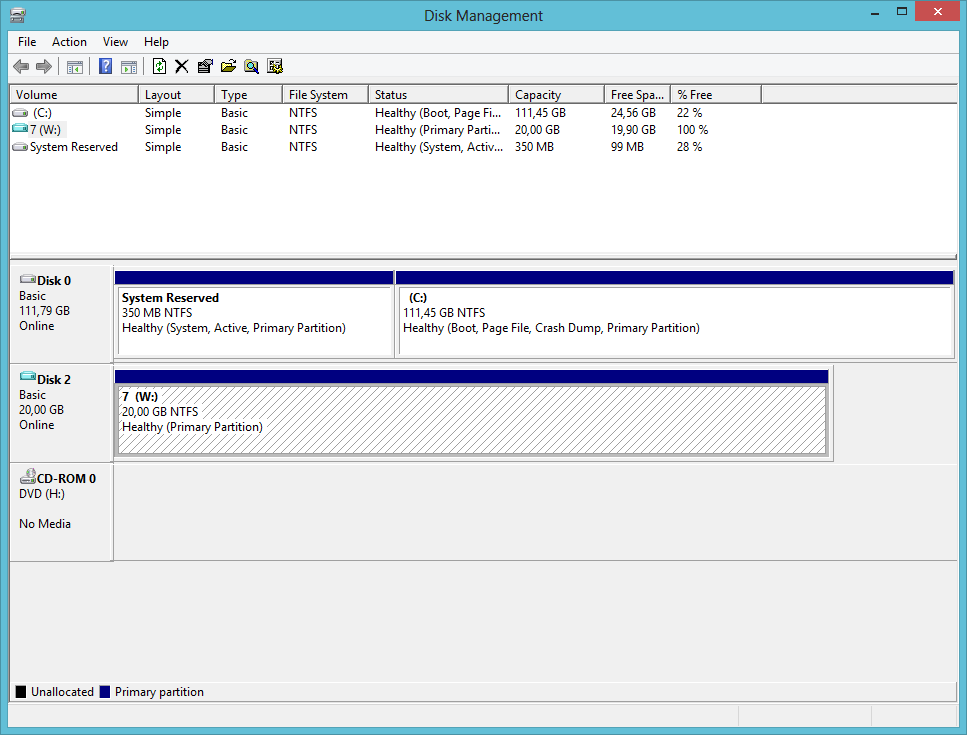
Task: Click the Forward arrow toolbar icon
Action: tap(43, 67)
